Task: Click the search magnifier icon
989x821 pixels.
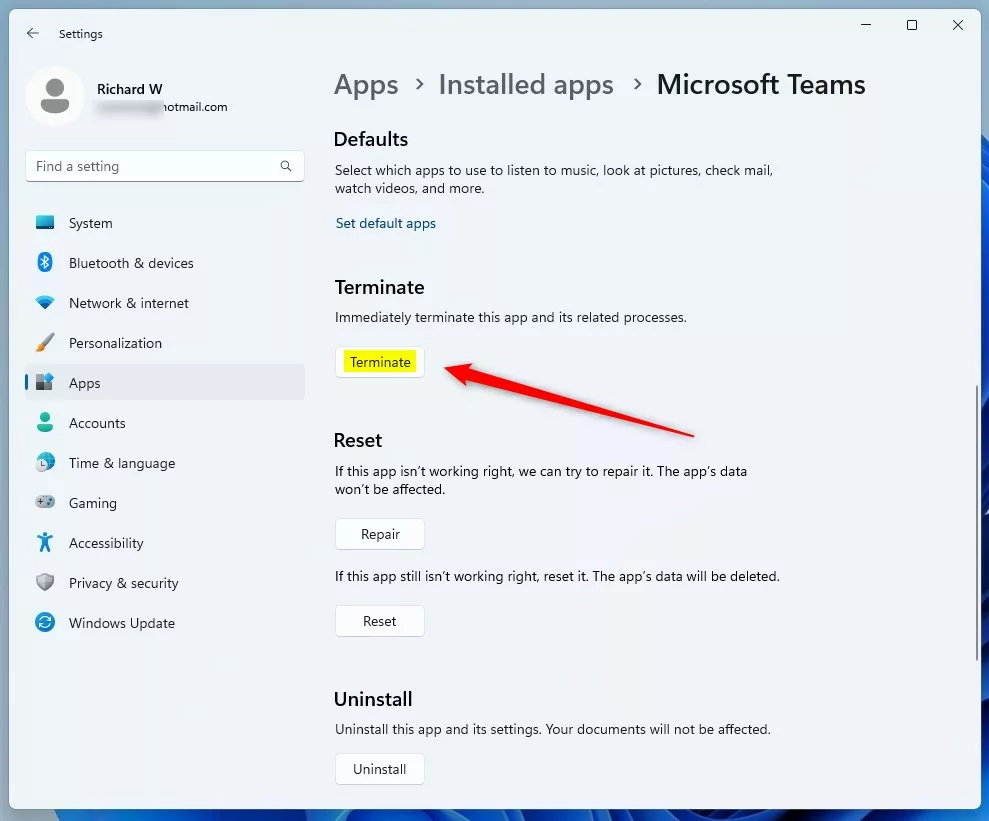Action: (x=286, y=166)
